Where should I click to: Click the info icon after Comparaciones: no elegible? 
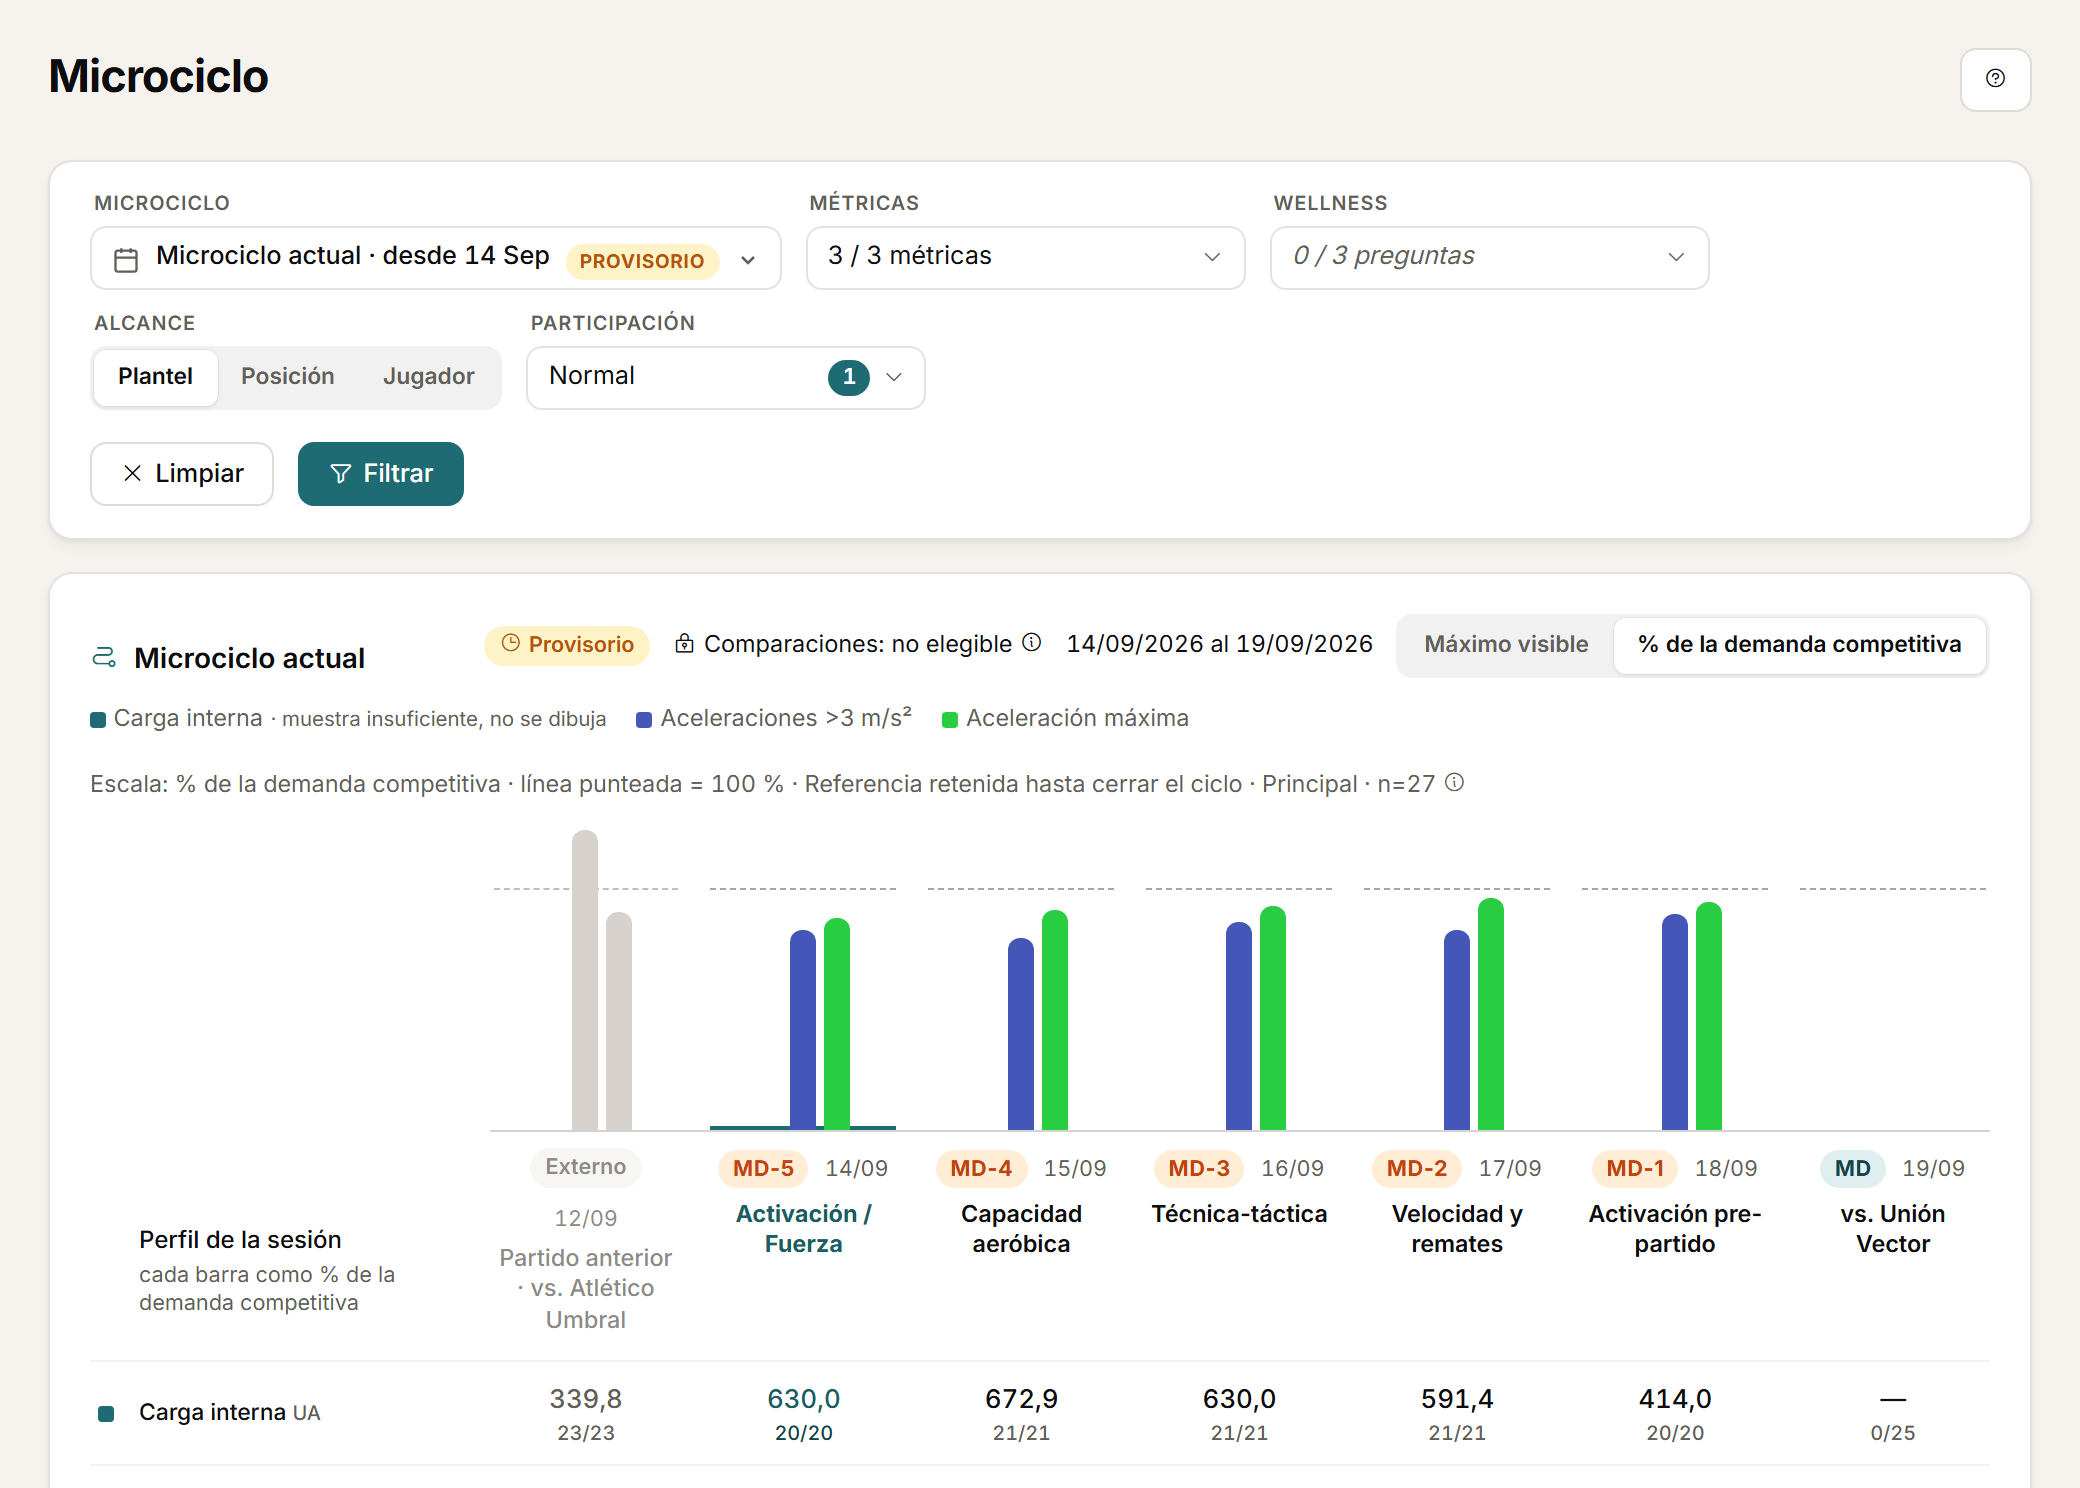point(1032,643)
